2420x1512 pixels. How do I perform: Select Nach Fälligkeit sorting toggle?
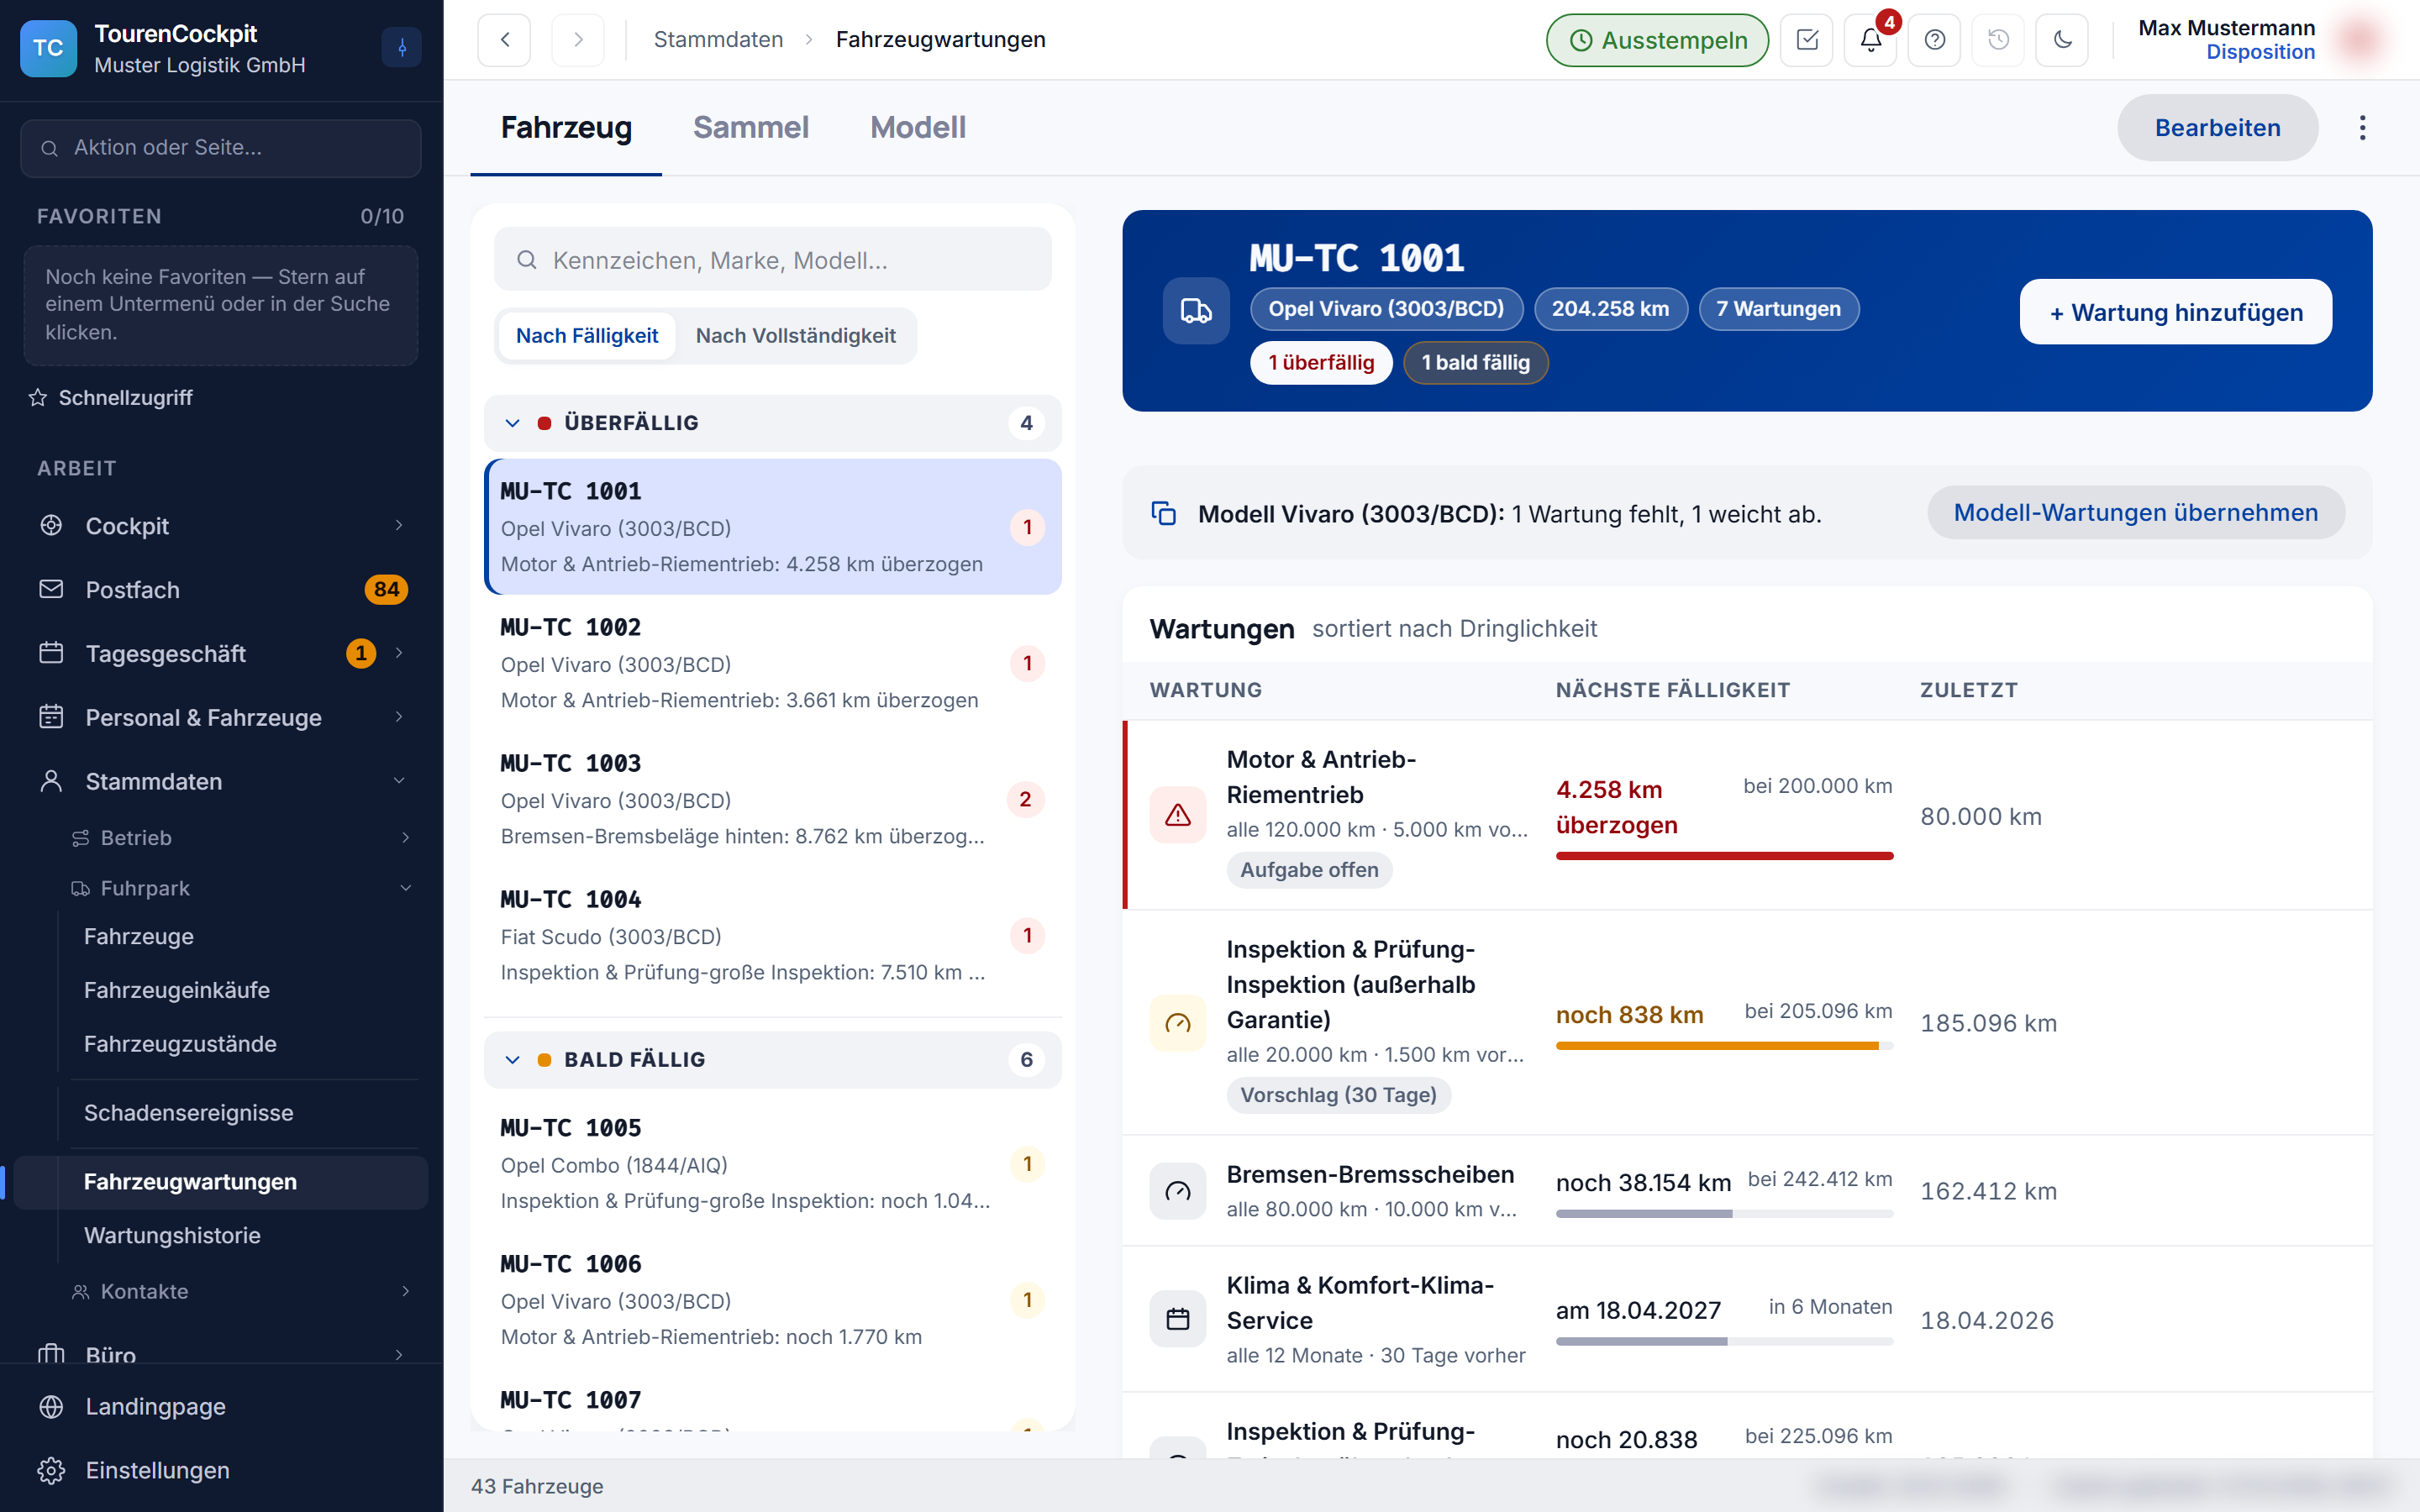tap(586, 336)
